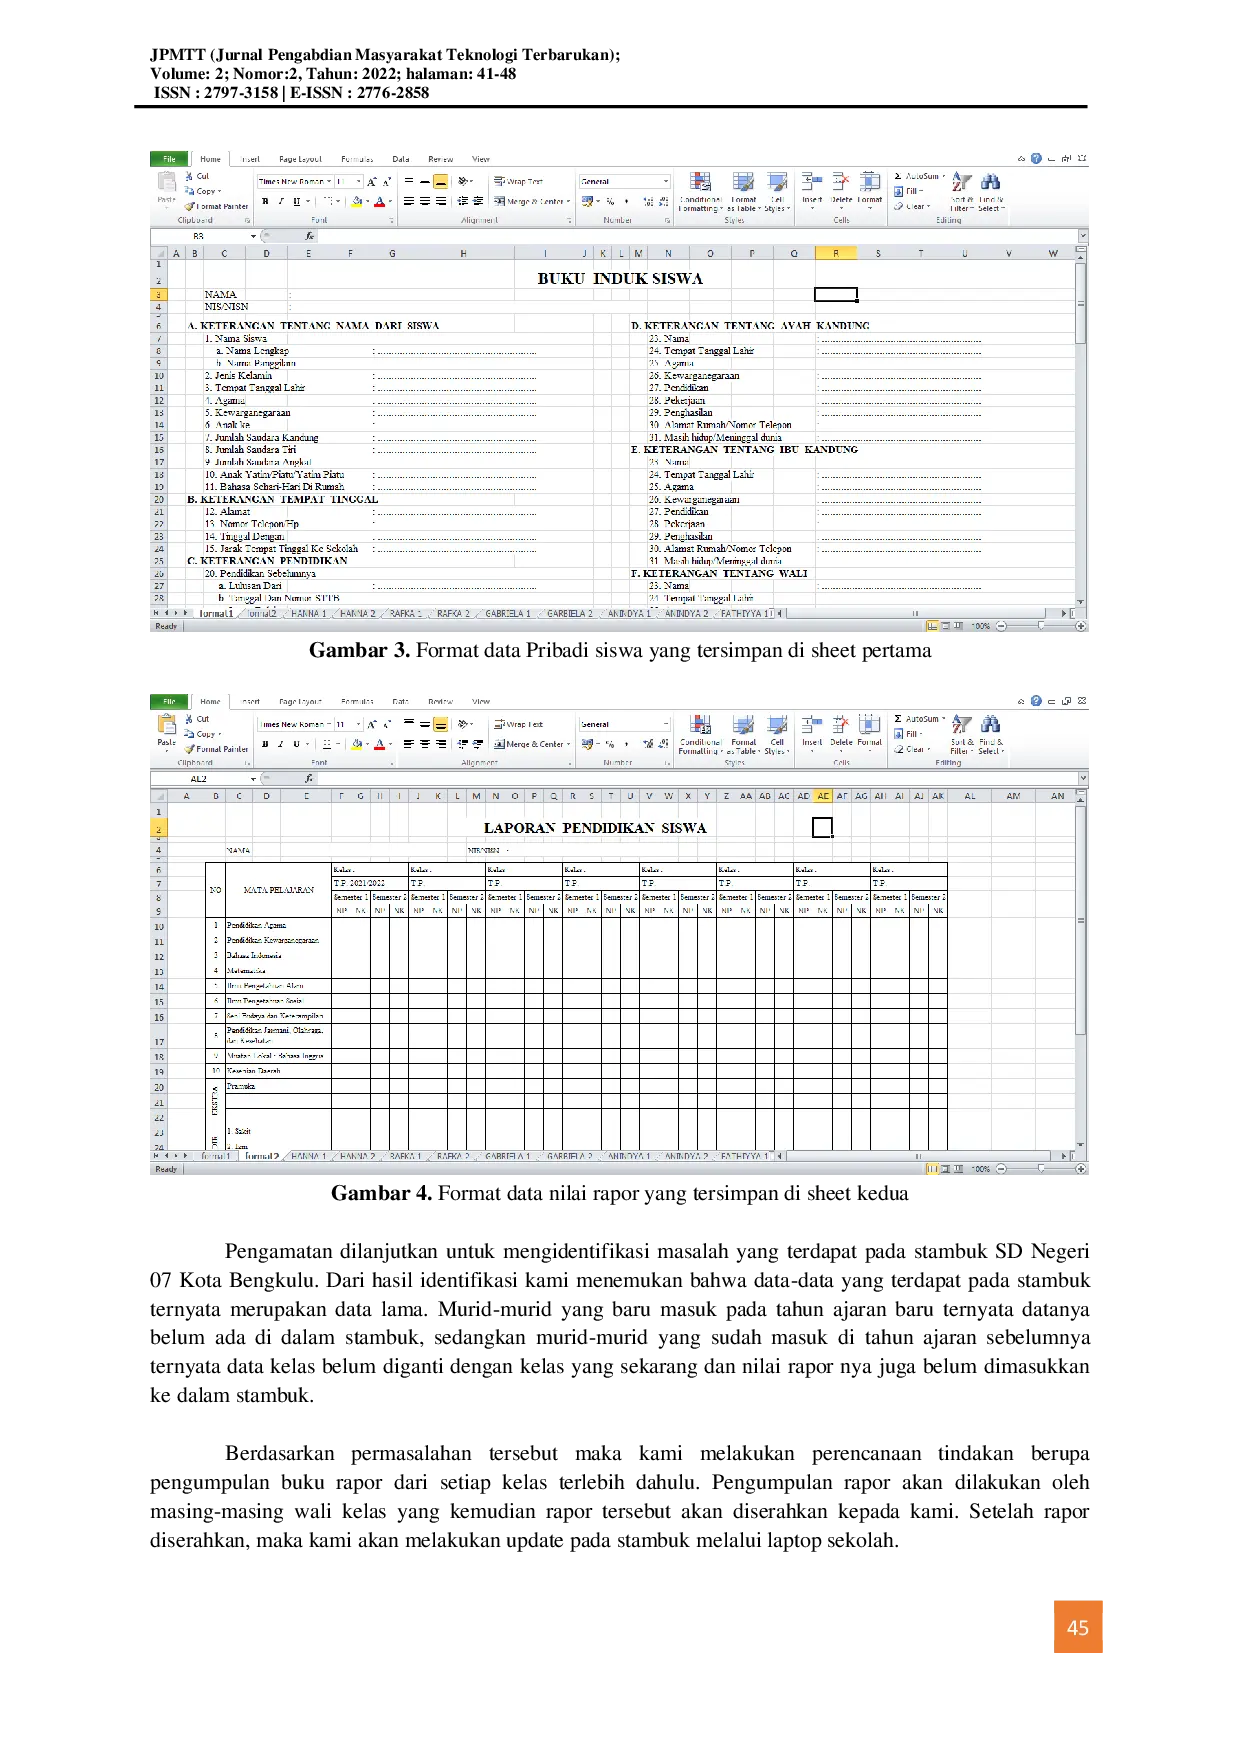Toggle Wrap Text in Gambar 3 Excel

[518, 182]
